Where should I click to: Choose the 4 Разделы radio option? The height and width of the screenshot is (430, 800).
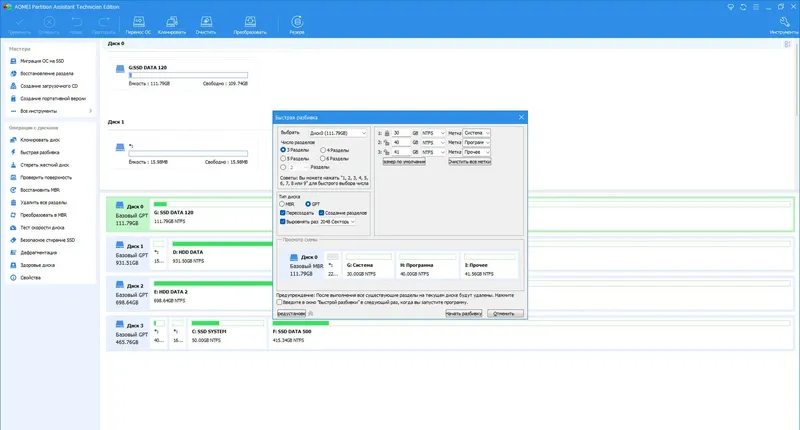pos(323,150)
